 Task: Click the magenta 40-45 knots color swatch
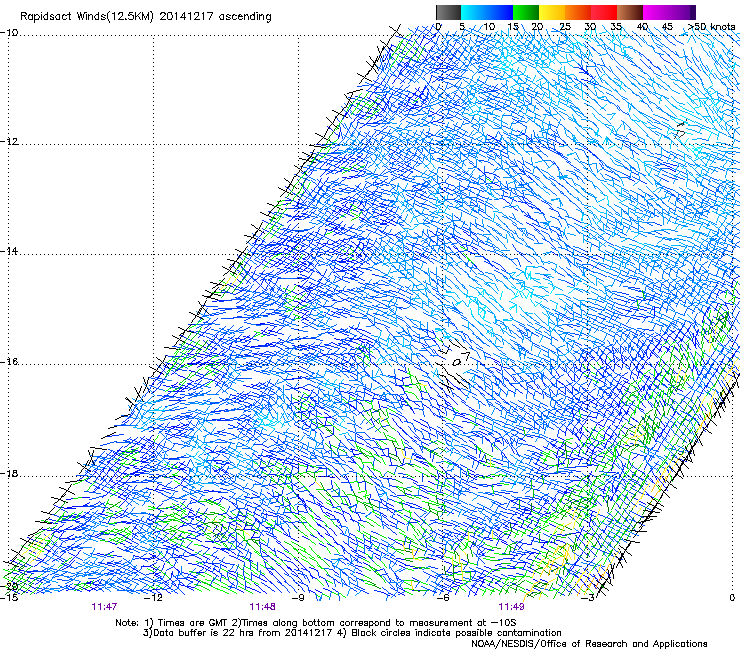[656, 12]
